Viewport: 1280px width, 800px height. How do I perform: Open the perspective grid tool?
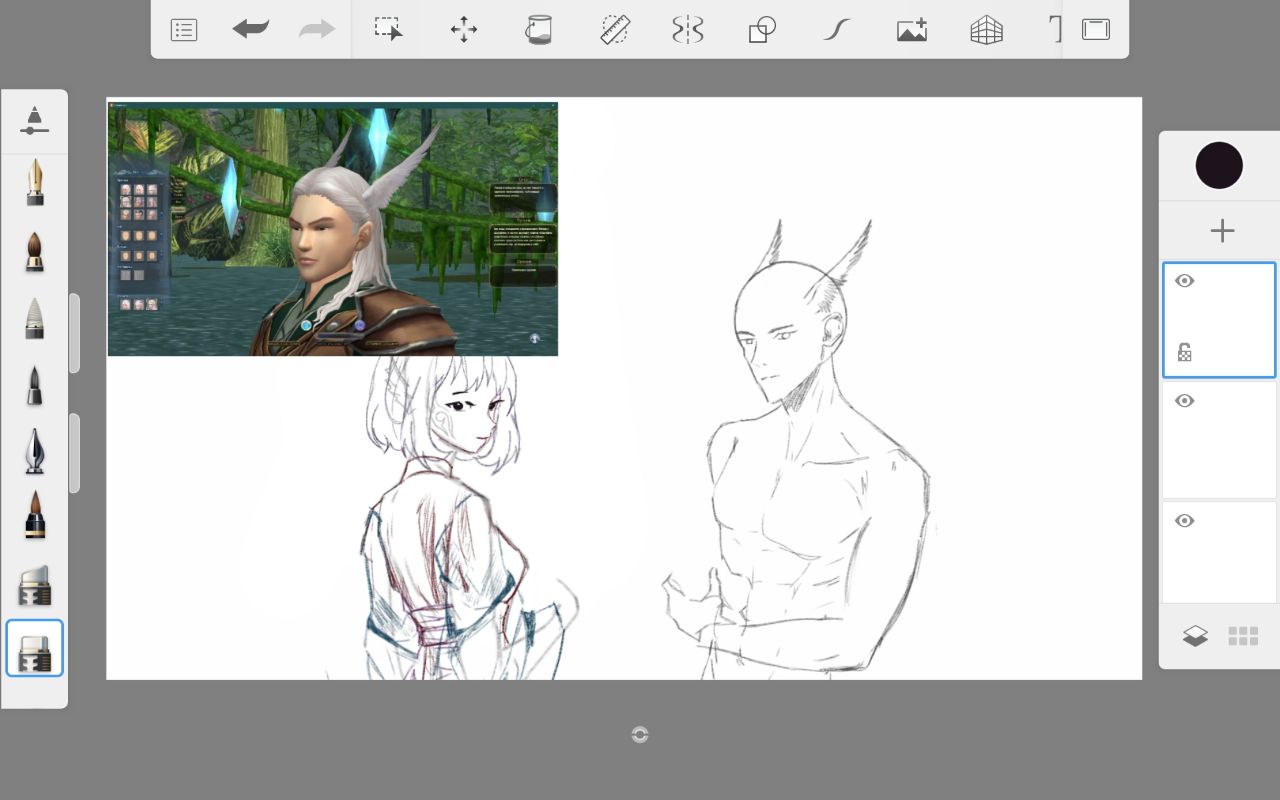tap(986, 30)
